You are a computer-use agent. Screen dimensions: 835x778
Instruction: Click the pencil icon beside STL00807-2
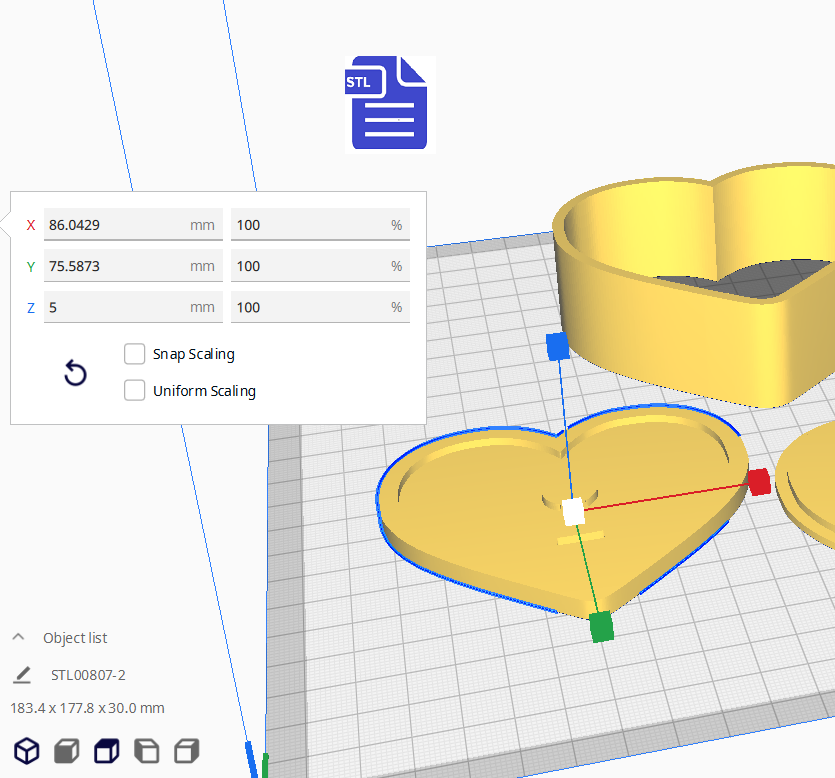[22, 675]
